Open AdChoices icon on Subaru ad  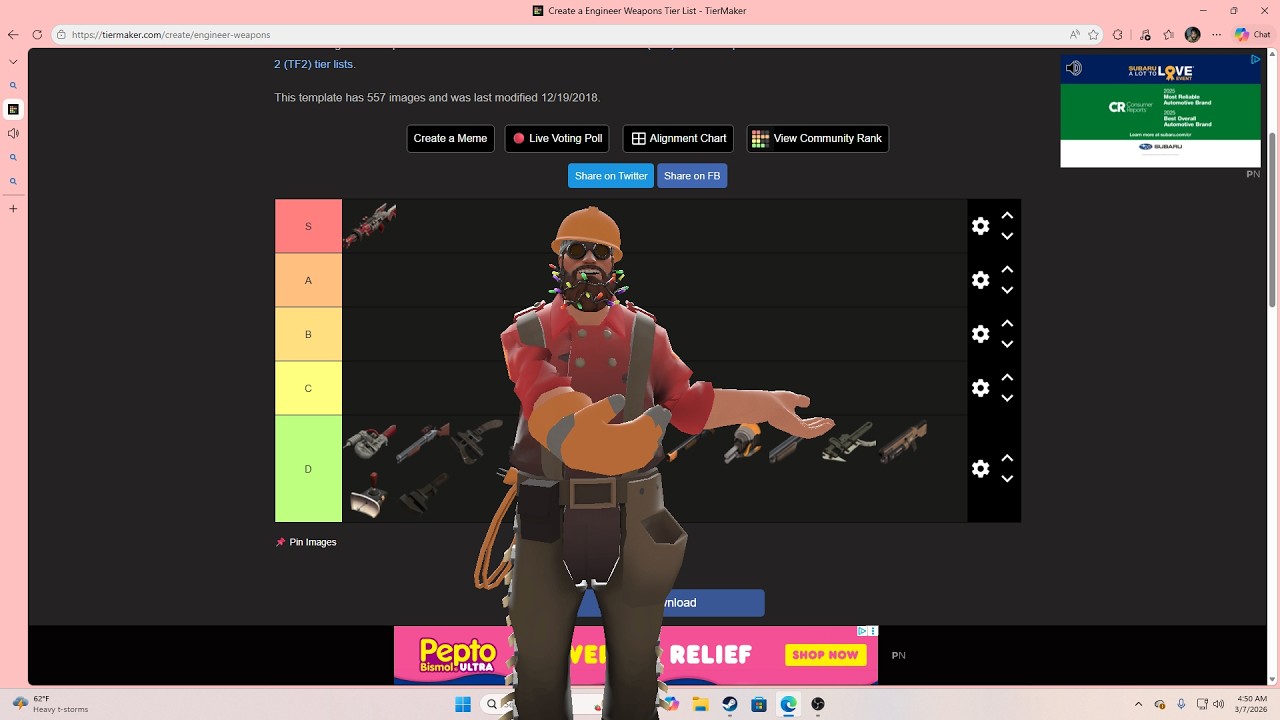pos(1255,60)
